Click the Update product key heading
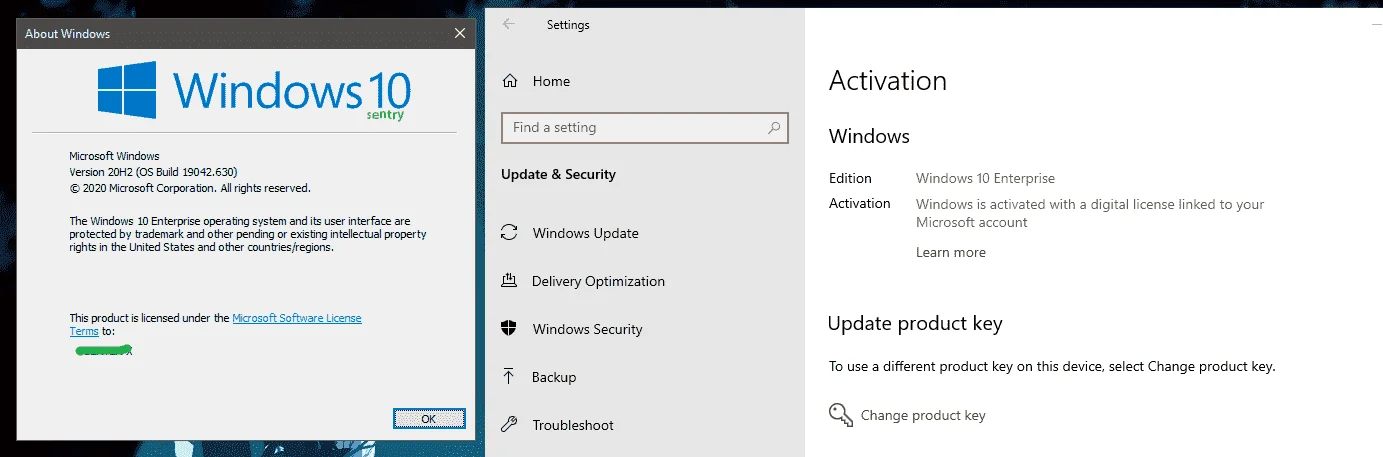This screenshot has width=1383, height=457. [915, 323]
